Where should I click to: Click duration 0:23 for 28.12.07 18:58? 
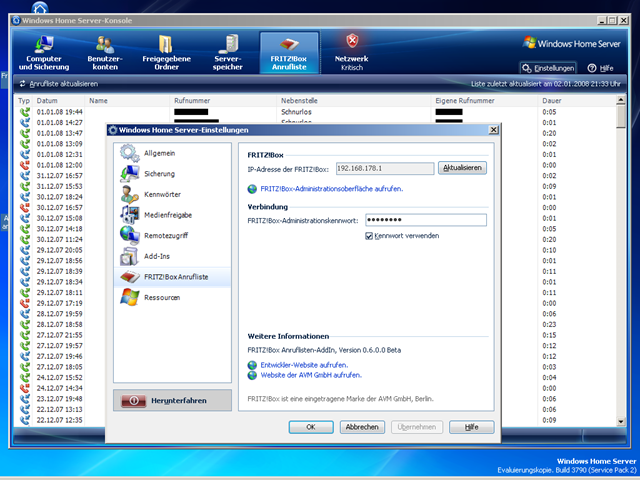point(549,324)
